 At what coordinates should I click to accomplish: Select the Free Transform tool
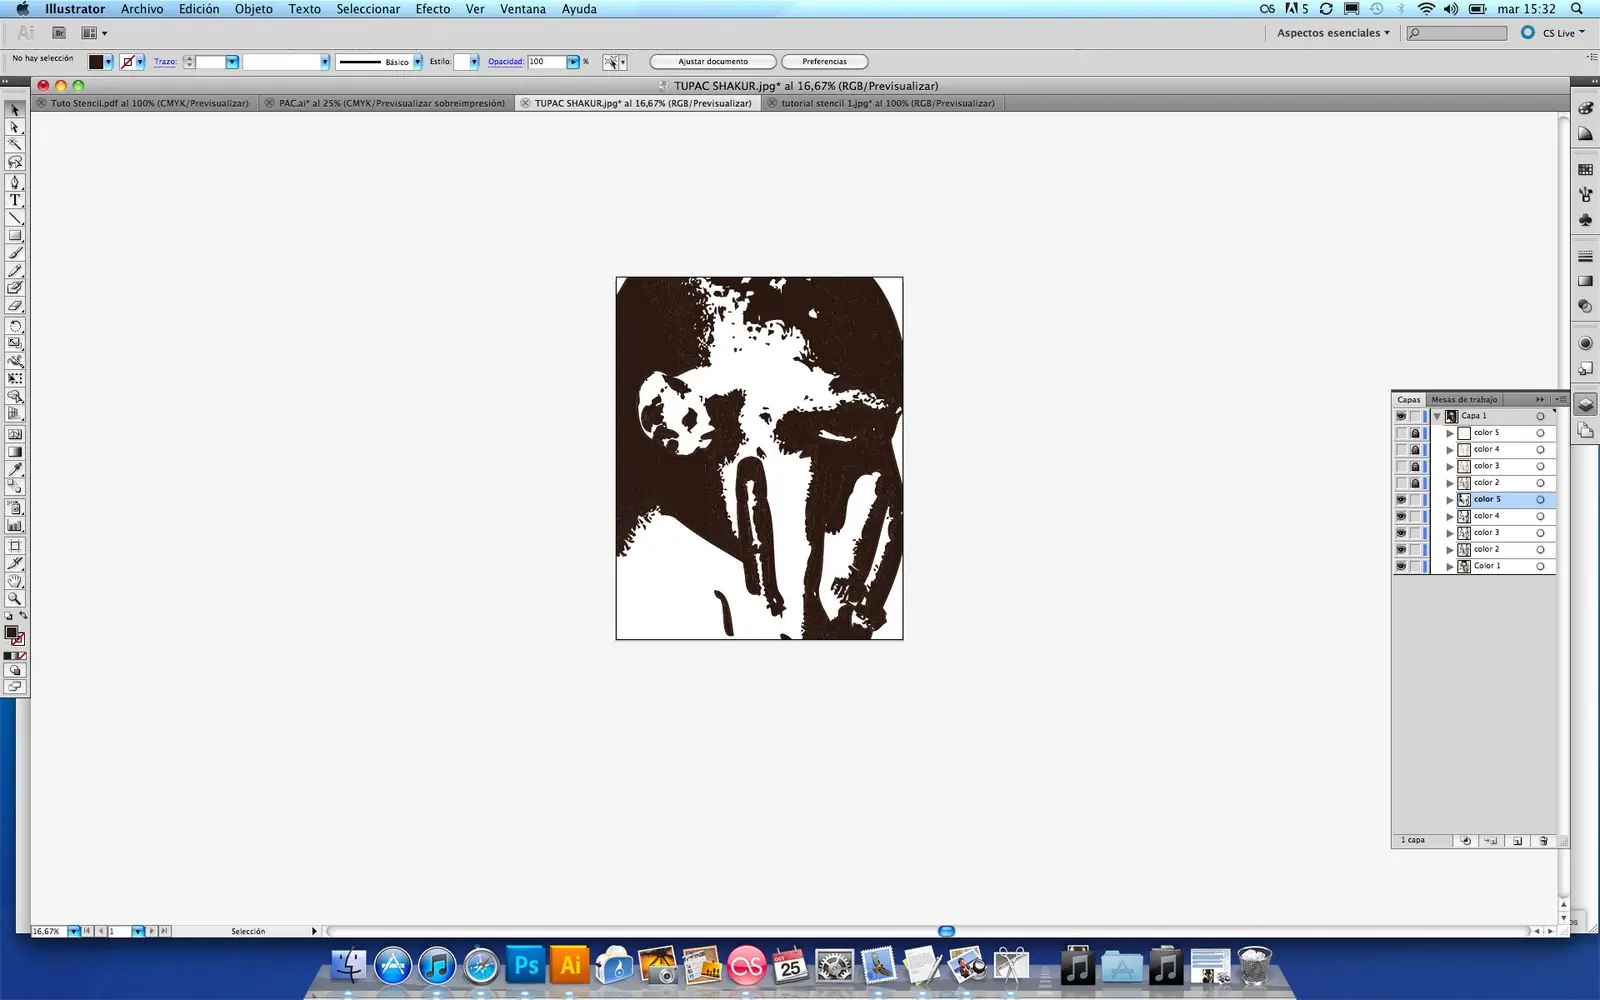(15, 378)
